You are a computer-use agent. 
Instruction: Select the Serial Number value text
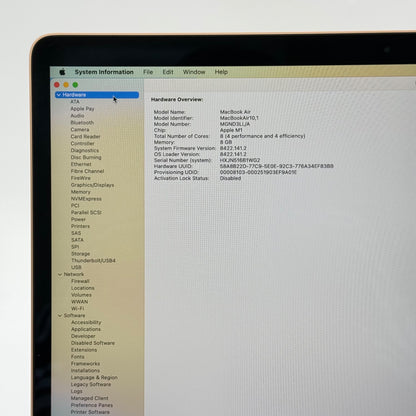pyautogui.click(x=240, y=160)
